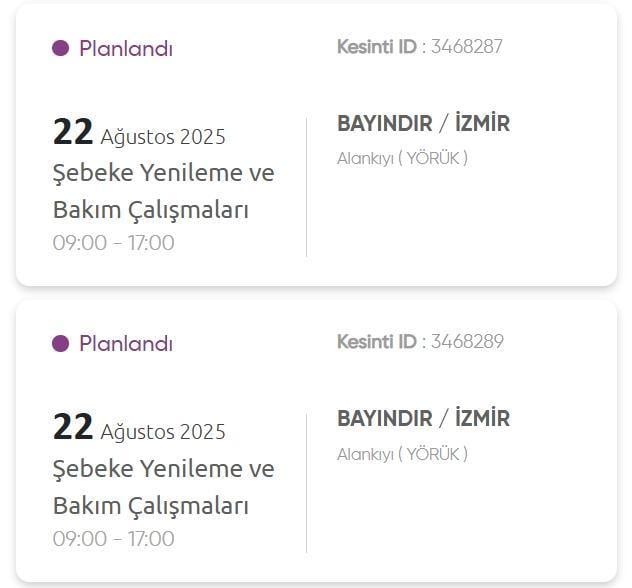Click Ağustos 2025 in the first card
This screenshot has width=632, height=588.
163,136
